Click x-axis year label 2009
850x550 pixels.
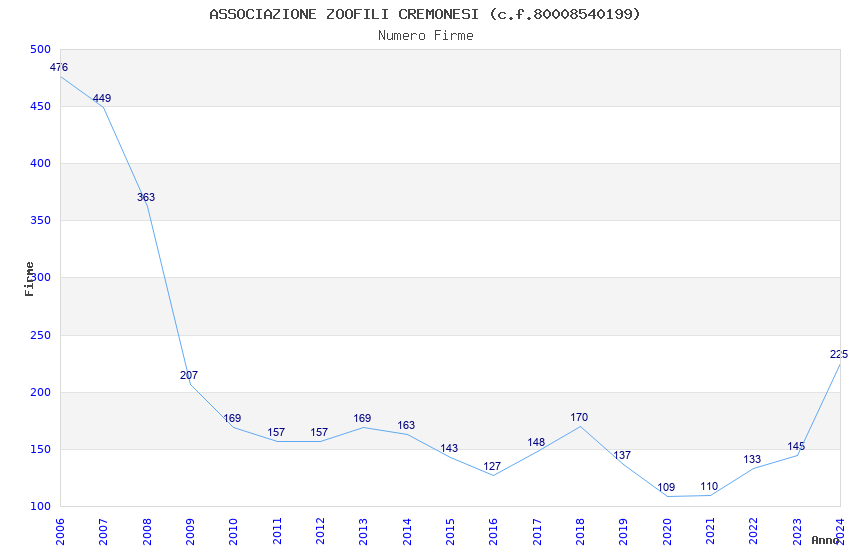[190, 532]
